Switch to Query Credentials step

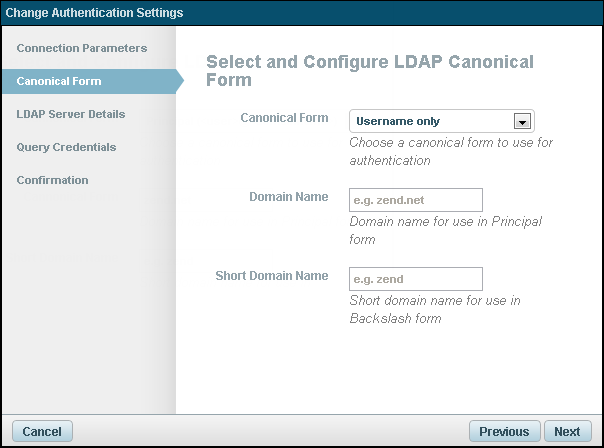tap(66, 147)
